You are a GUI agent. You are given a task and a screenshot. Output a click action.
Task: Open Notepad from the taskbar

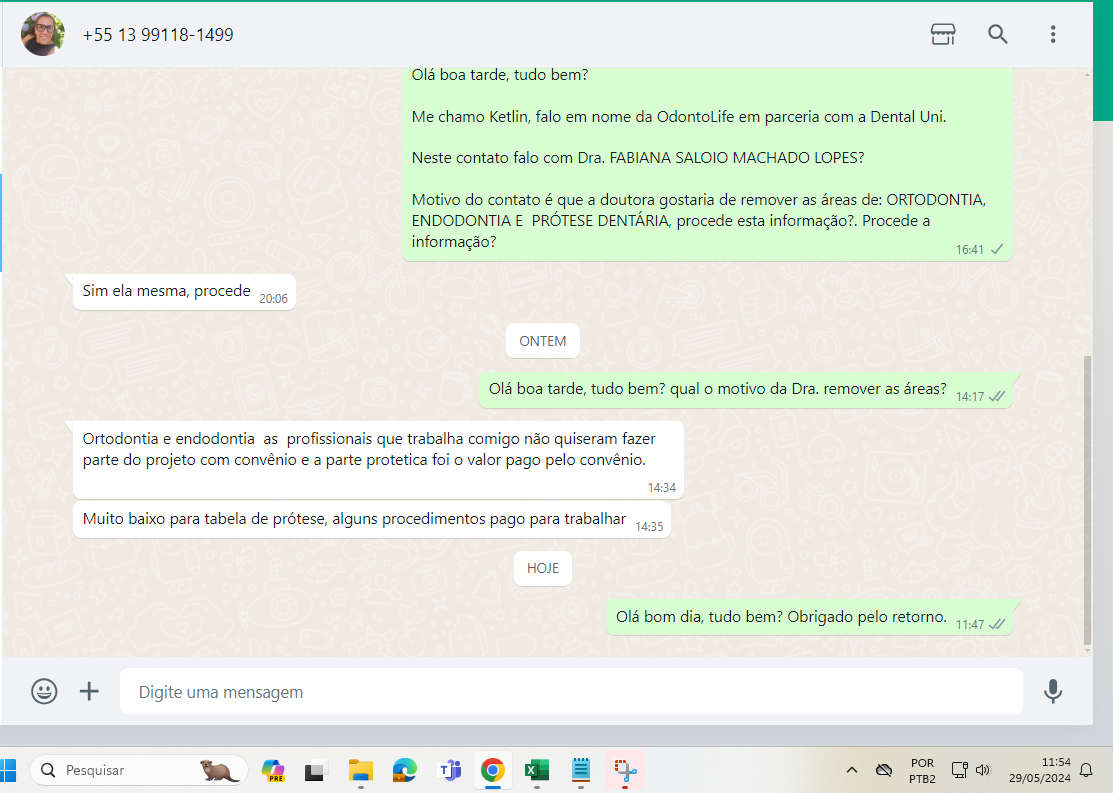(581, 770)
